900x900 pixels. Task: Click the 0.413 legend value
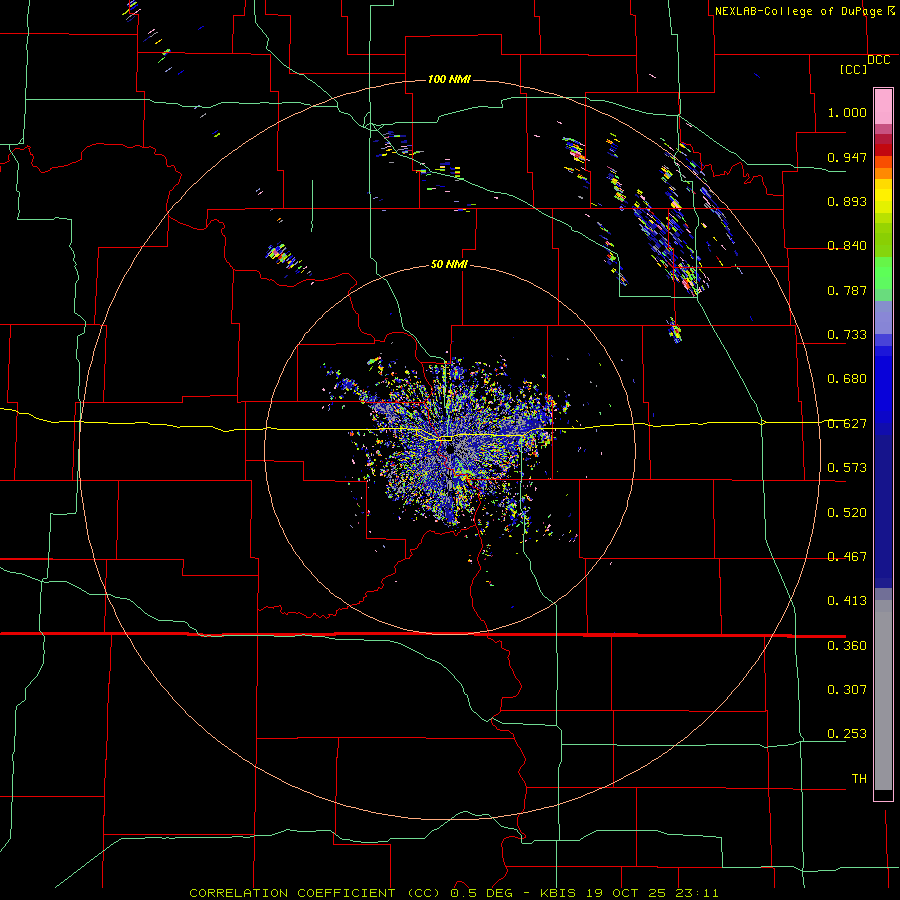pyautogui.click(x=847, y=601)
